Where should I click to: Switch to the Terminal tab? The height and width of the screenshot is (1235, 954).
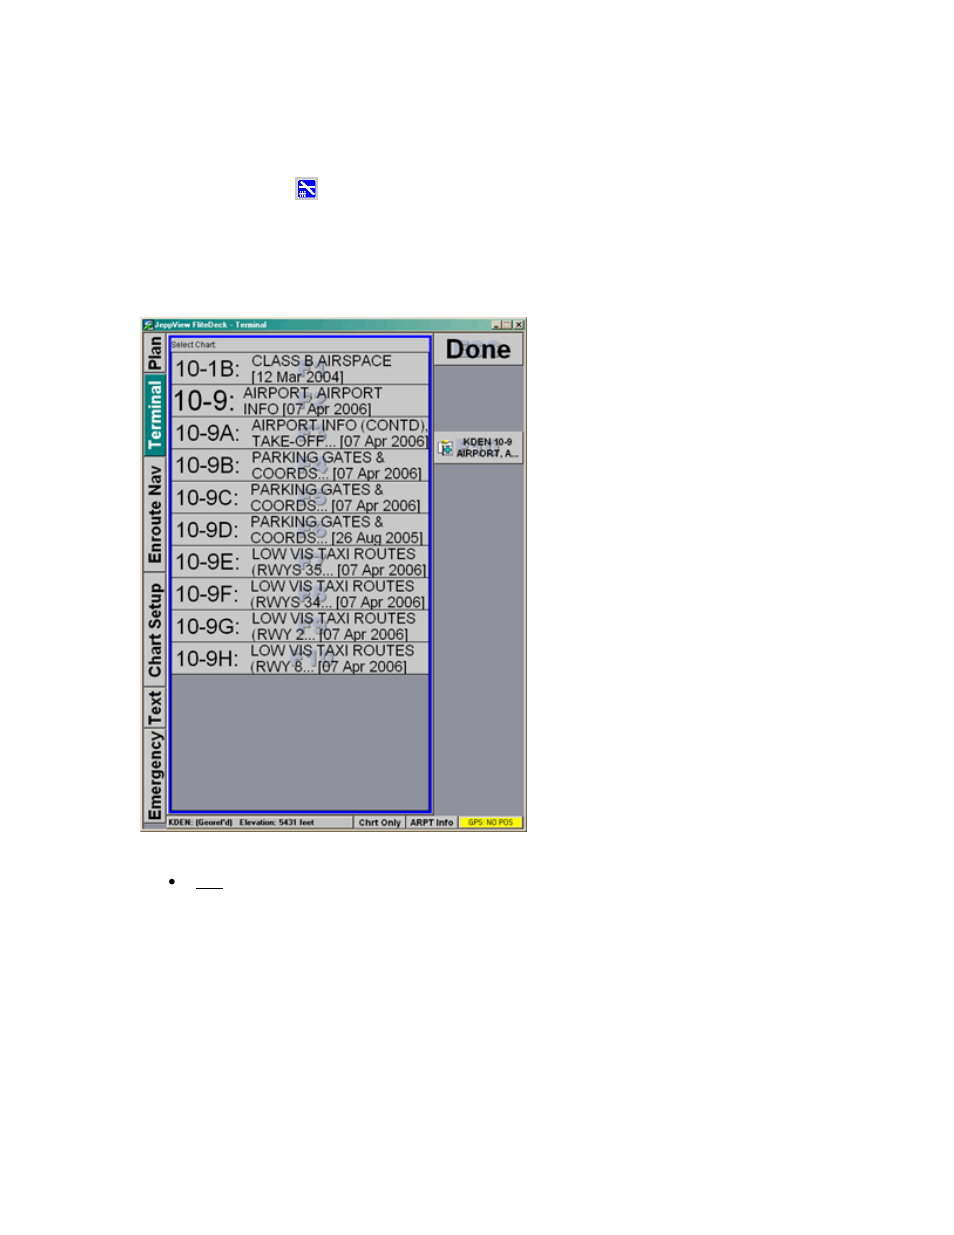coord(155,415)
